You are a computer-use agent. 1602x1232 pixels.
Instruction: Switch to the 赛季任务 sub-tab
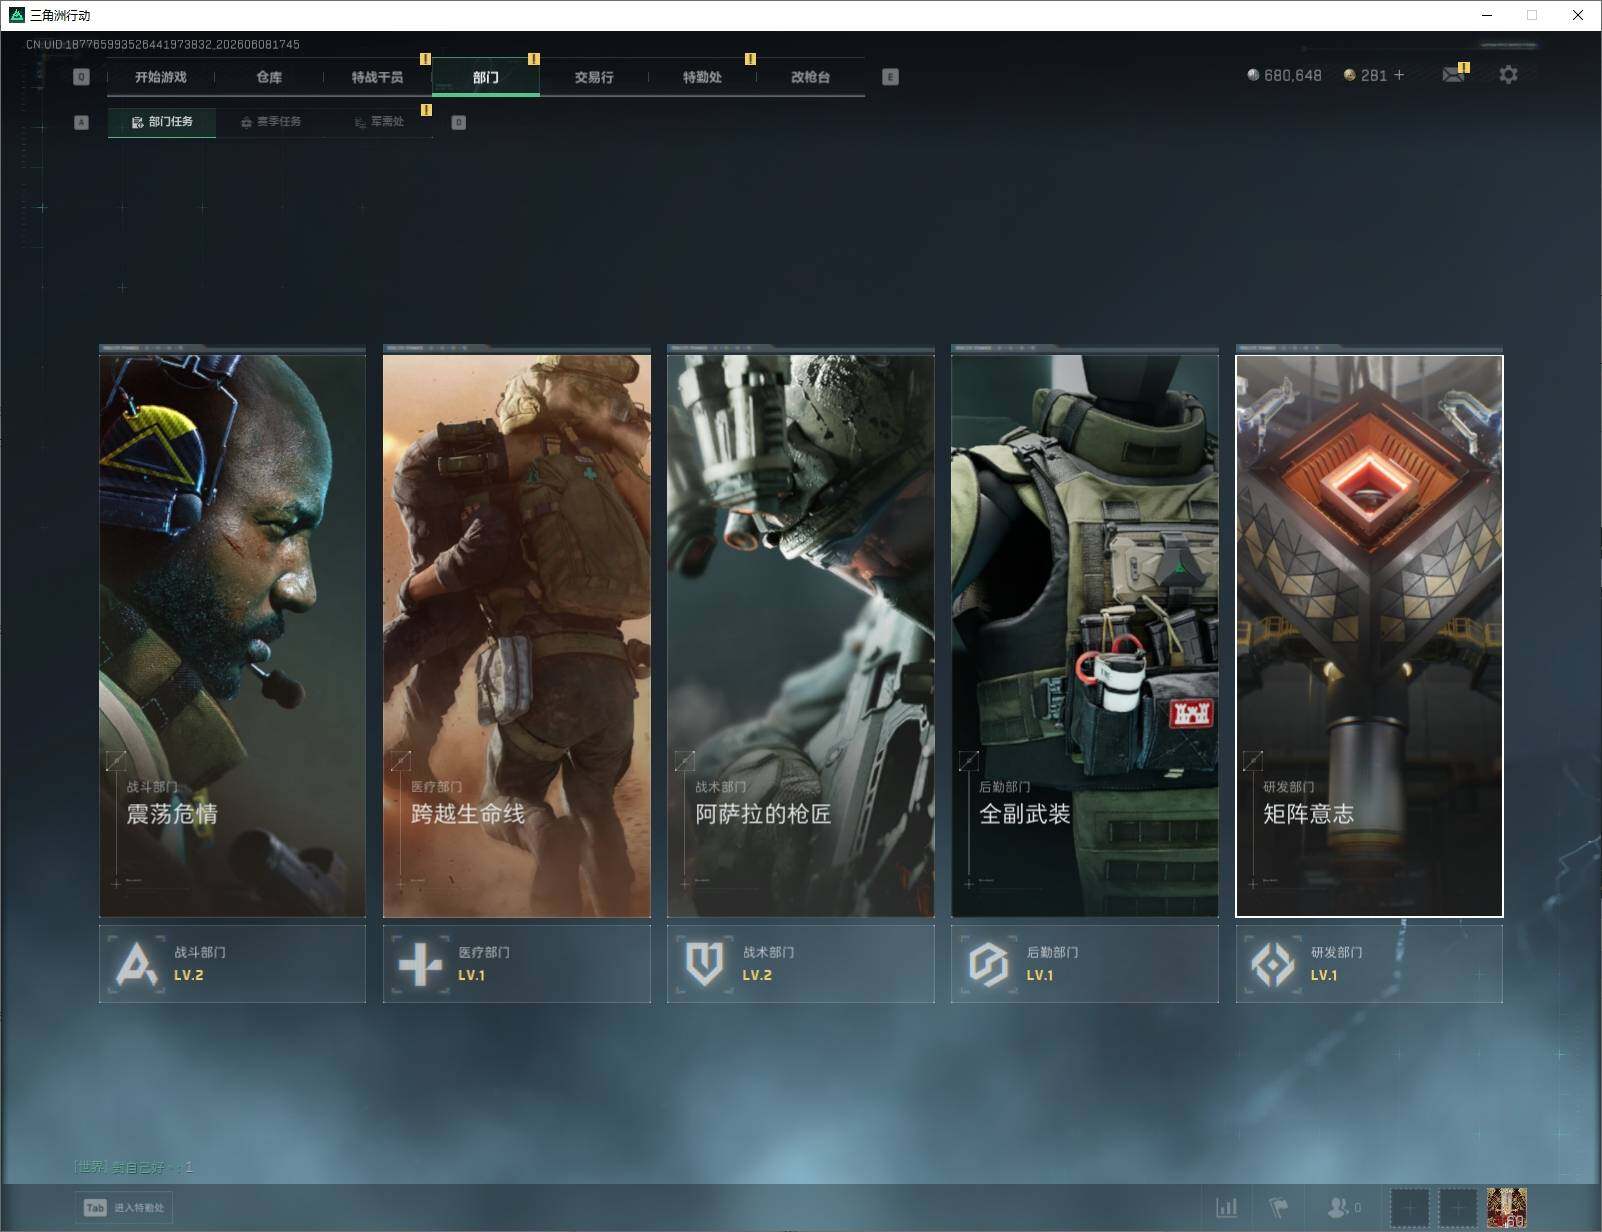(x=271, y=122)
